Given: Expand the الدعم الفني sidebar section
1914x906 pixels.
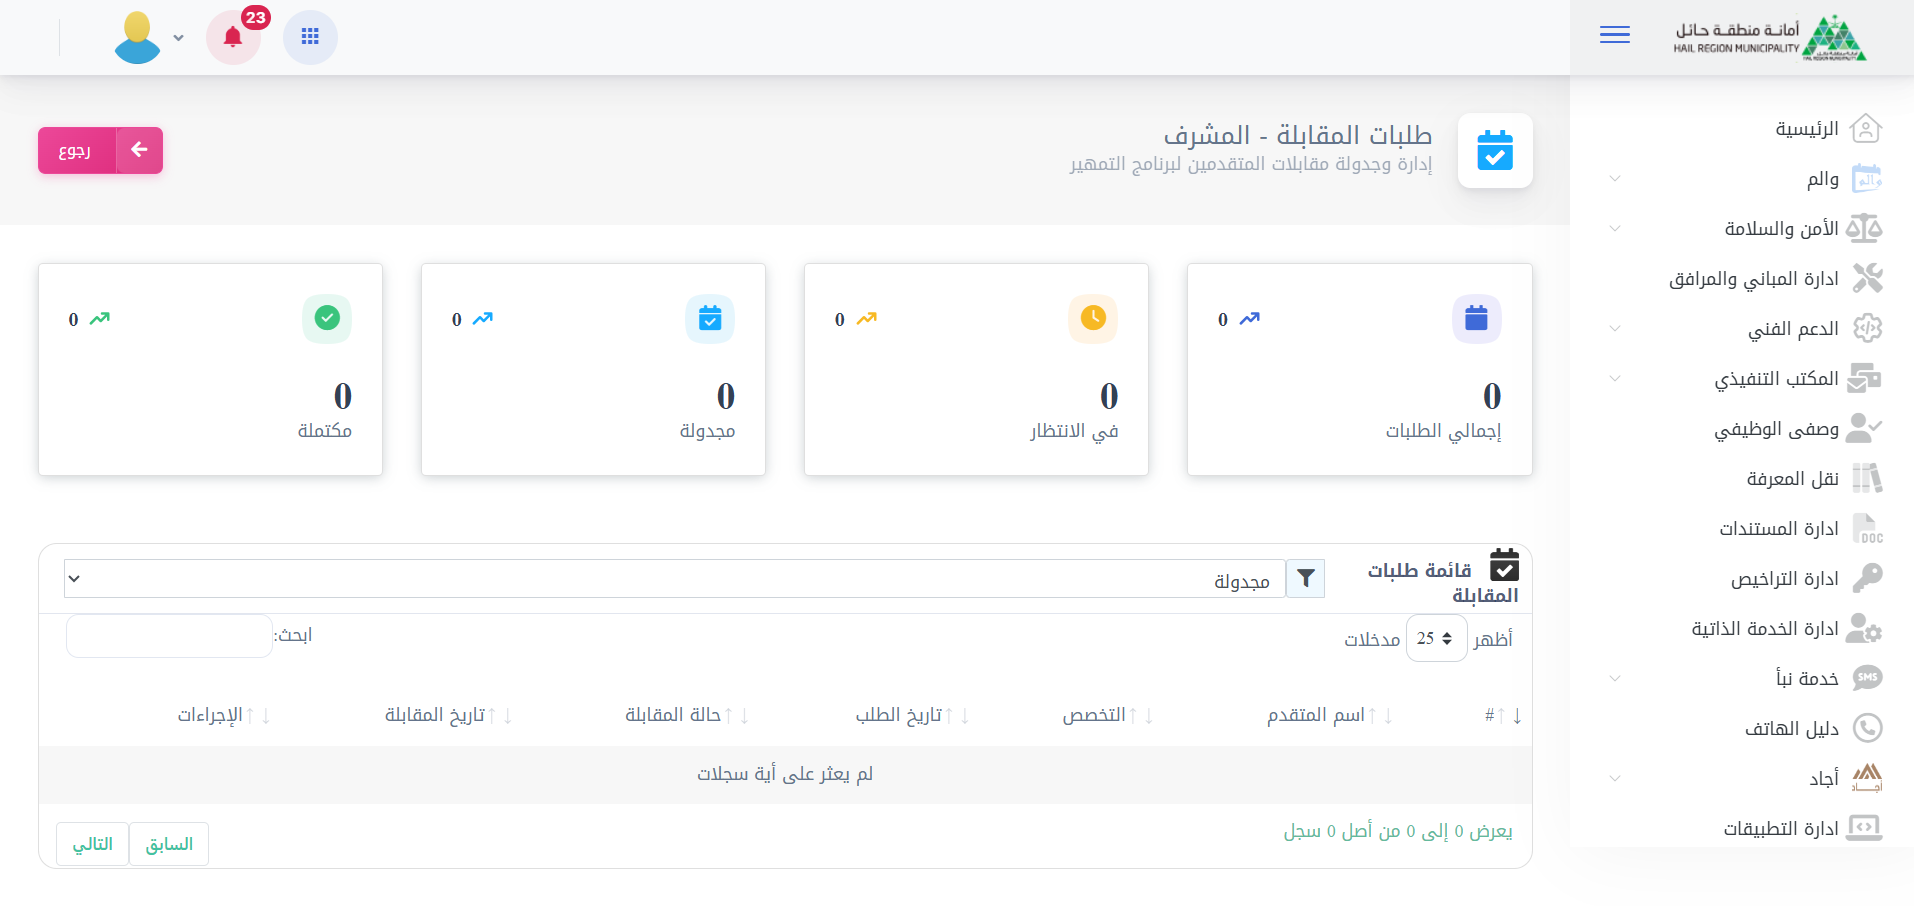Looking at the screenshot, I should click(1792, 329).
